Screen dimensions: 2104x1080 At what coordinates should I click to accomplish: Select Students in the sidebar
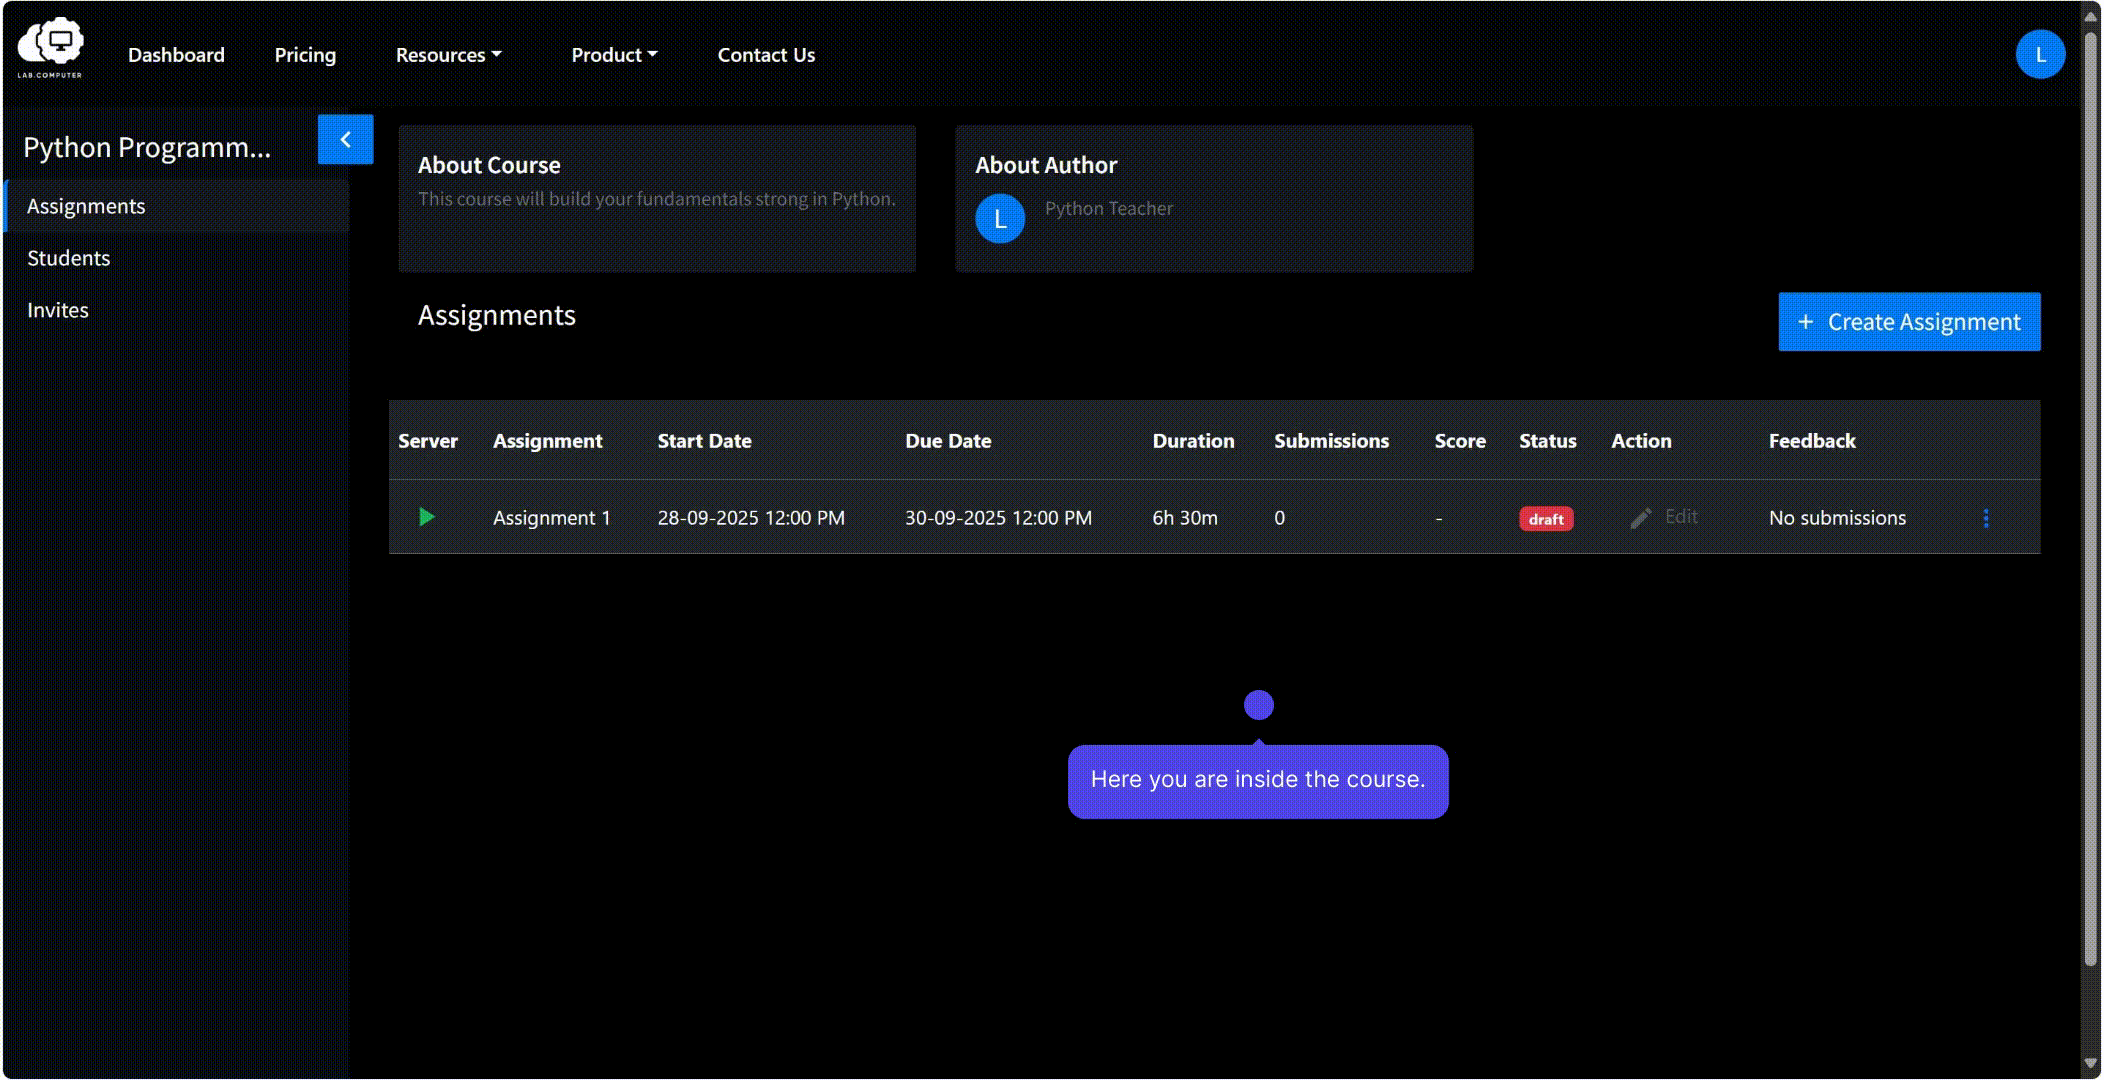177,258
